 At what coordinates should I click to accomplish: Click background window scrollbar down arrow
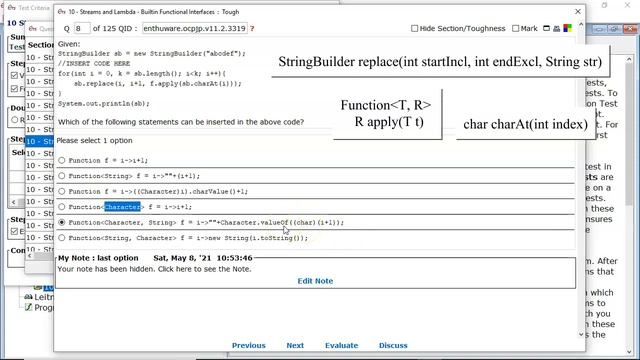[x=629, y=351]
